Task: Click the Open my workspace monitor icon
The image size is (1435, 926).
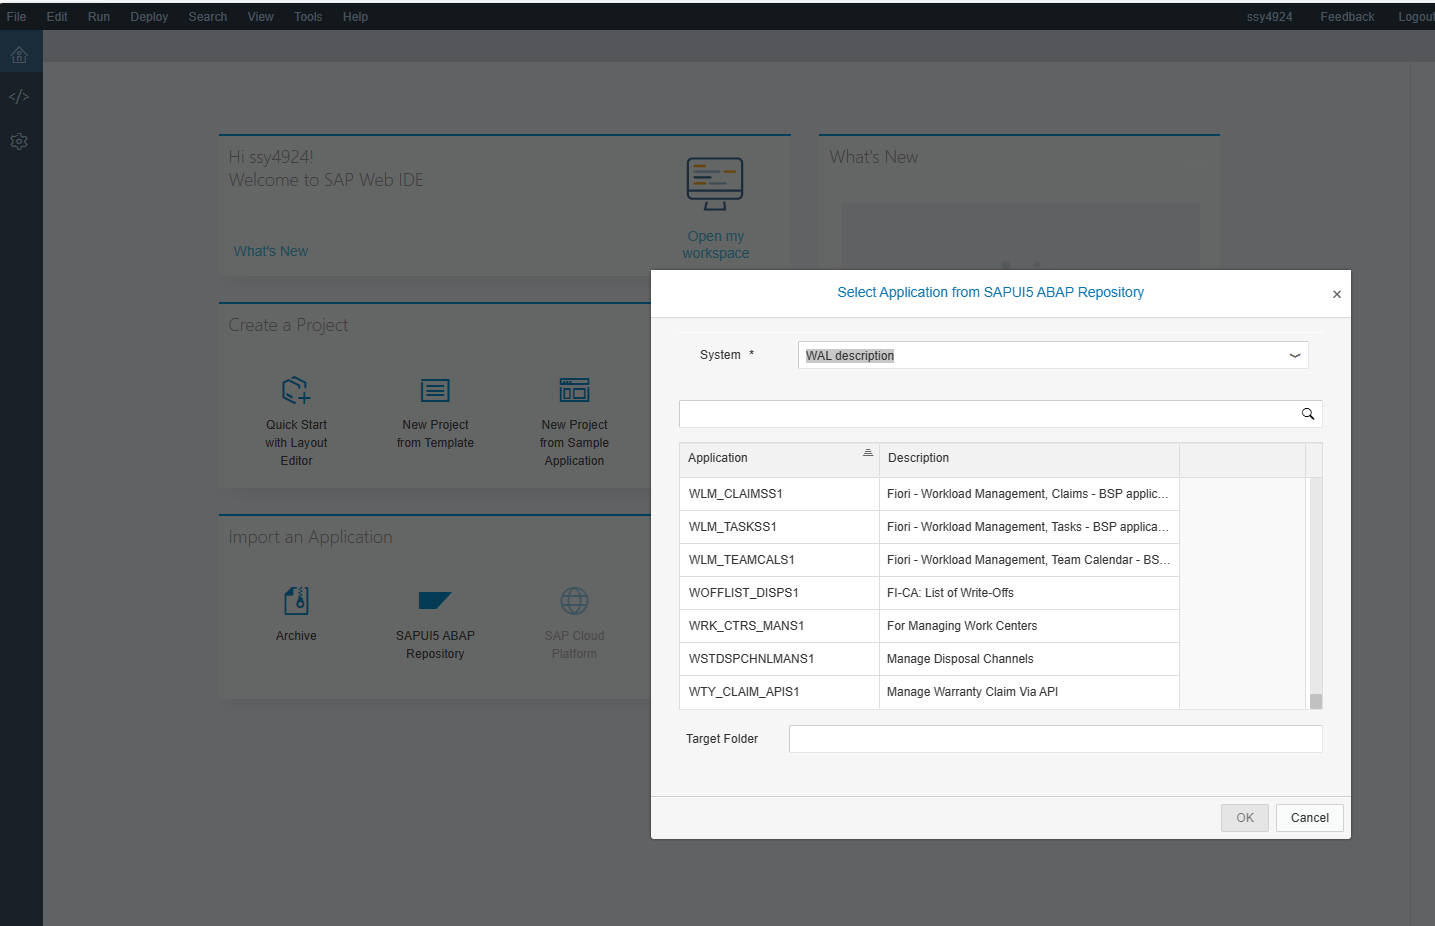Action: [715, 184]
